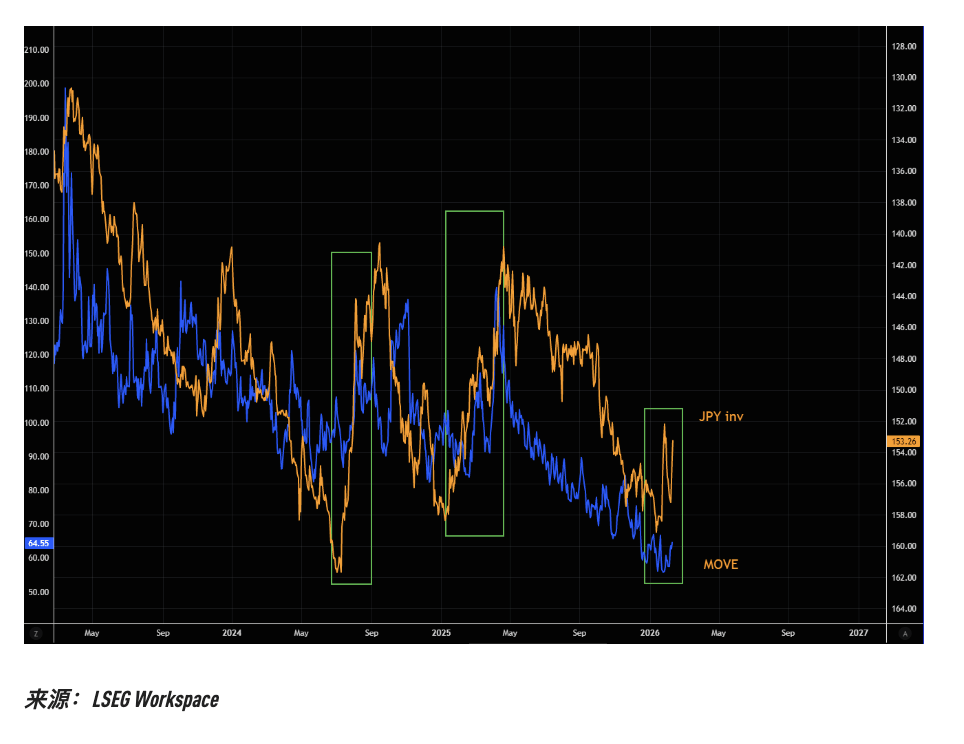The image size is (964, 744).
Task: Click the A auto-scale button at bottom-right
Action: pyautogui.click(x=905, y=633)
